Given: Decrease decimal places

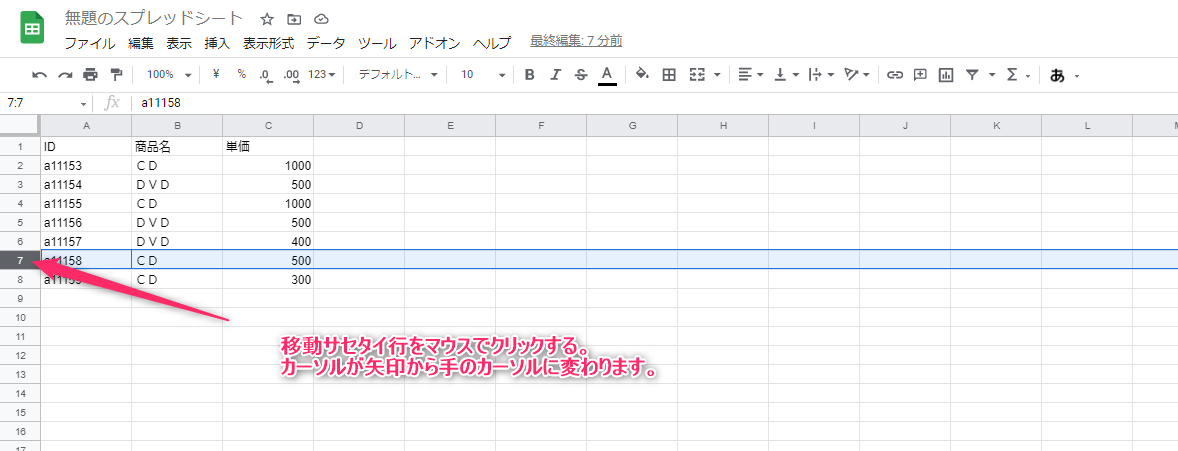Looking at the screenshot, I should click(265, 74).
